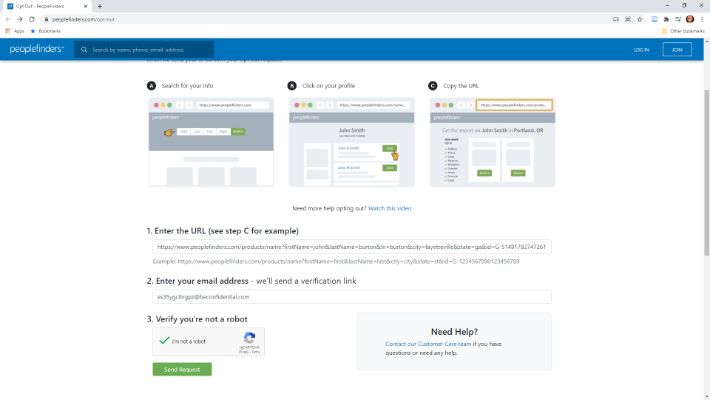Click the cast screen icon in toolbar
Image resolution: width=710 pixels, height=400 pixels.
coord(615,19)
